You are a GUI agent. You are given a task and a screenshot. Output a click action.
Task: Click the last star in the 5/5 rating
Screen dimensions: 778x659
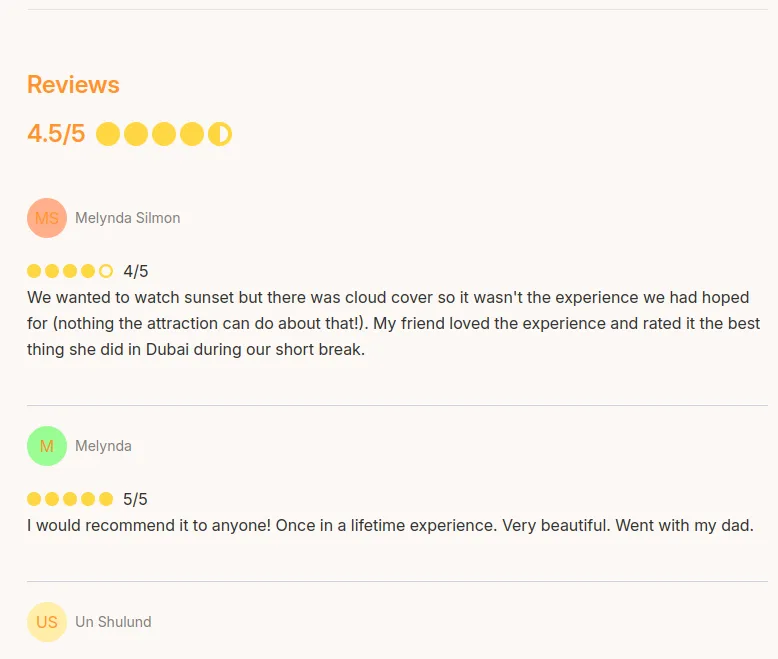pos(106,499)
